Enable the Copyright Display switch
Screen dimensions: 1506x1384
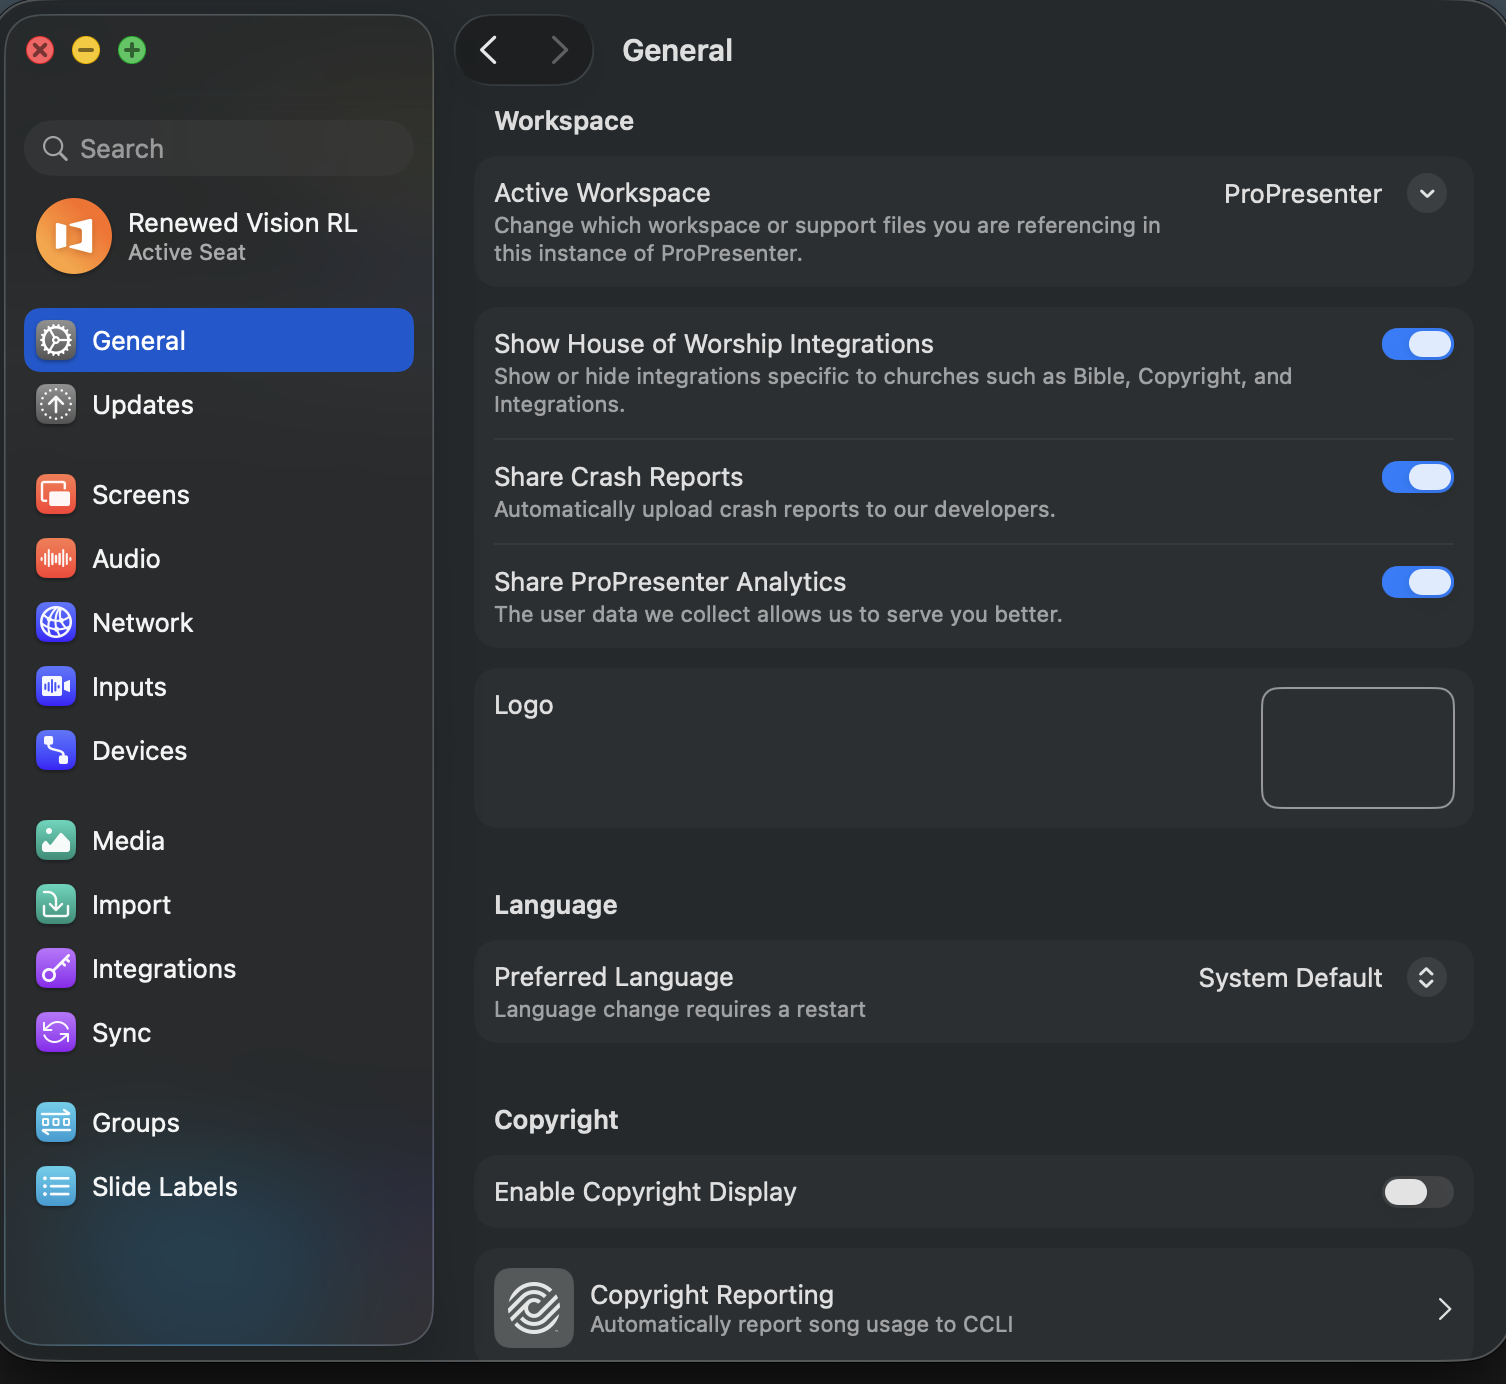[1417, 1192]
